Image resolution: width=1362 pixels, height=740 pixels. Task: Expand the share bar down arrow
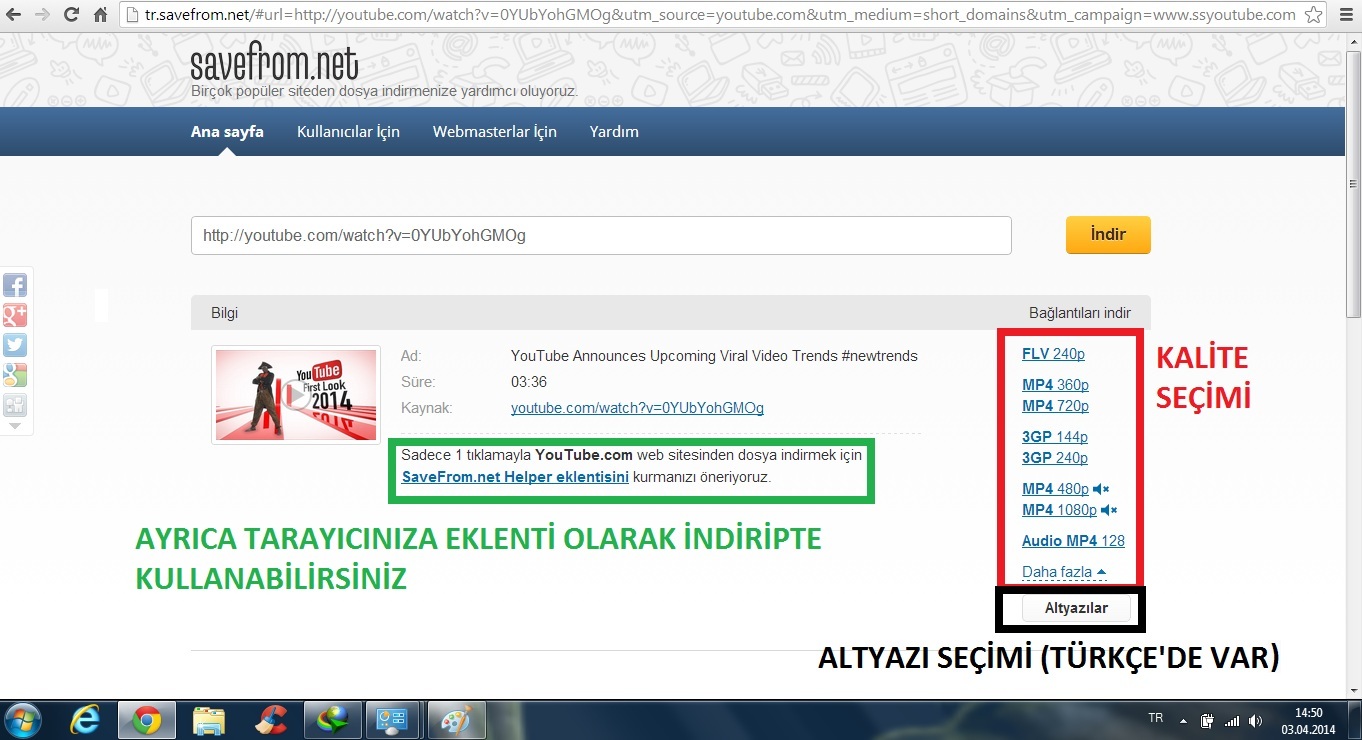[x=15, y=426]
